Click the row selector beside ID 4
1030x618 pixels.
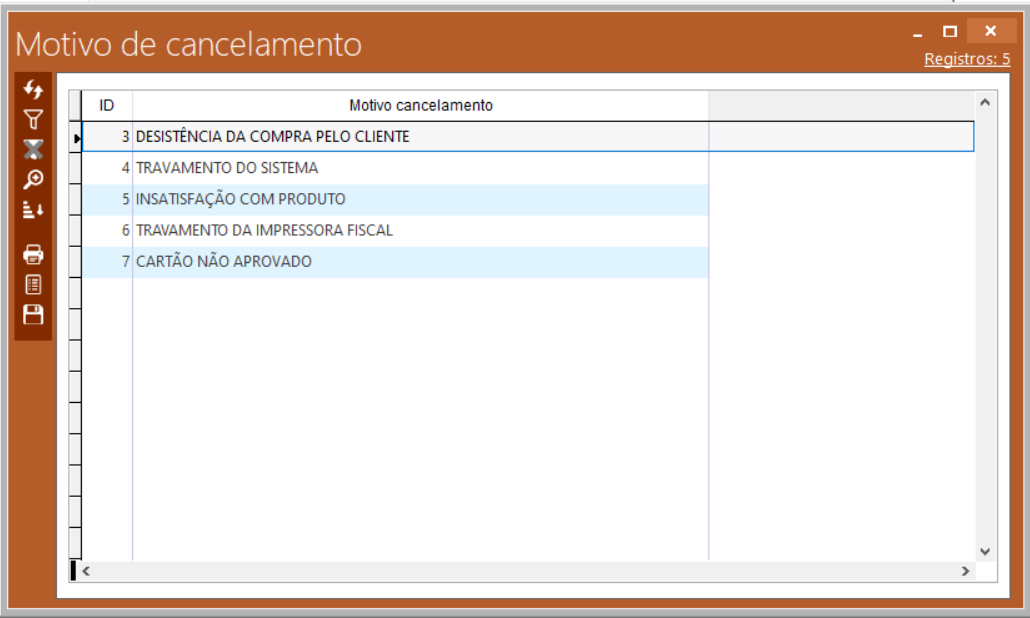pyautogui.click(x=76, y=168)
